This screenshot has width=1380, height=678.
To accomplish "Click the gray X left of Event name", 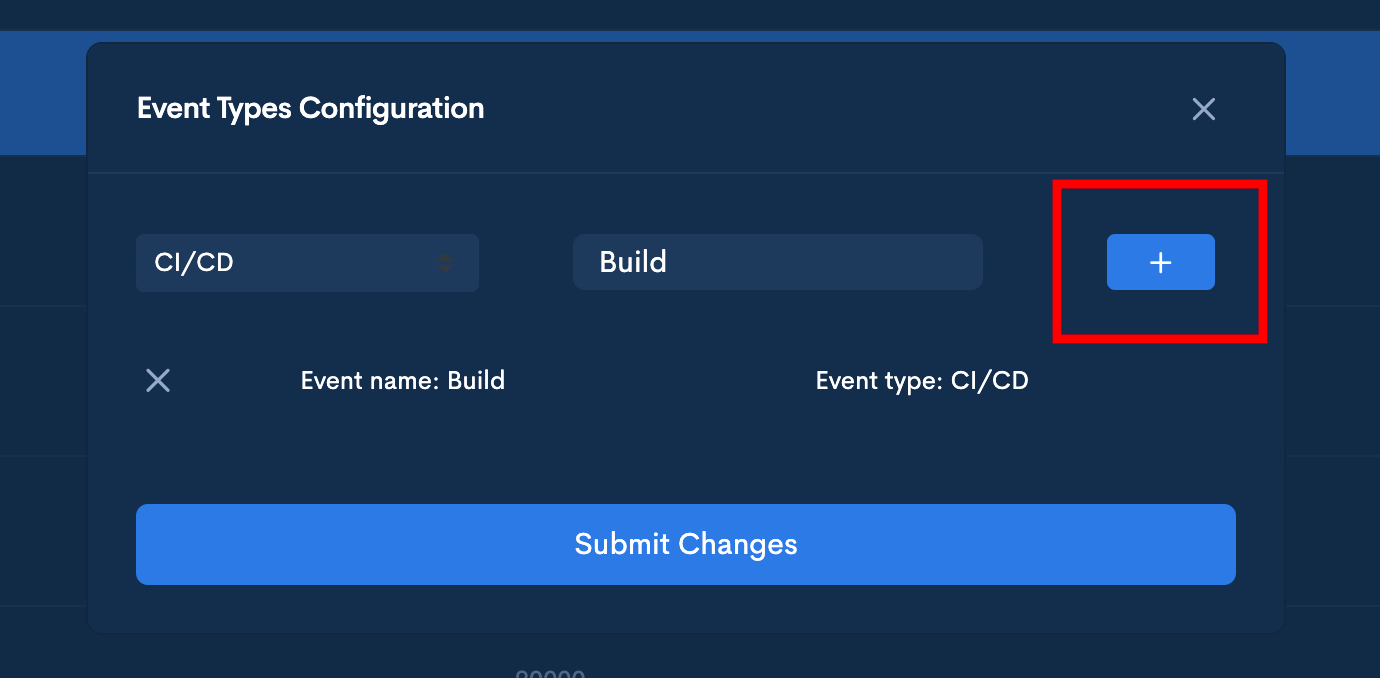I will tap(158, 380).
